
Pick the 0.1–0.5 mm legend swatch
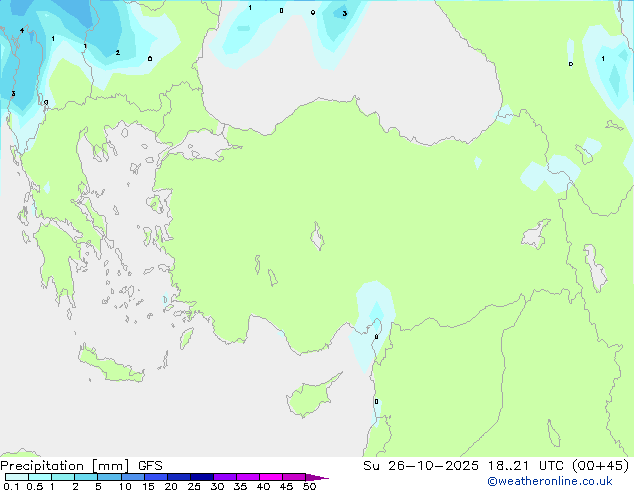[x=17, y=477]
